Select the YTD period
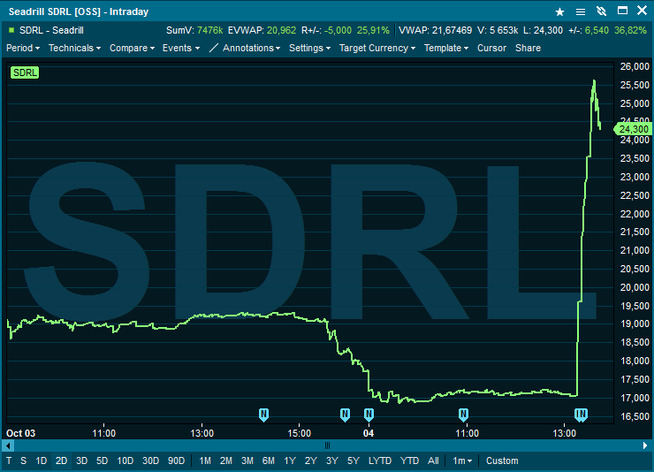Viewport: 654px width, 472px height. pos(410,461)
